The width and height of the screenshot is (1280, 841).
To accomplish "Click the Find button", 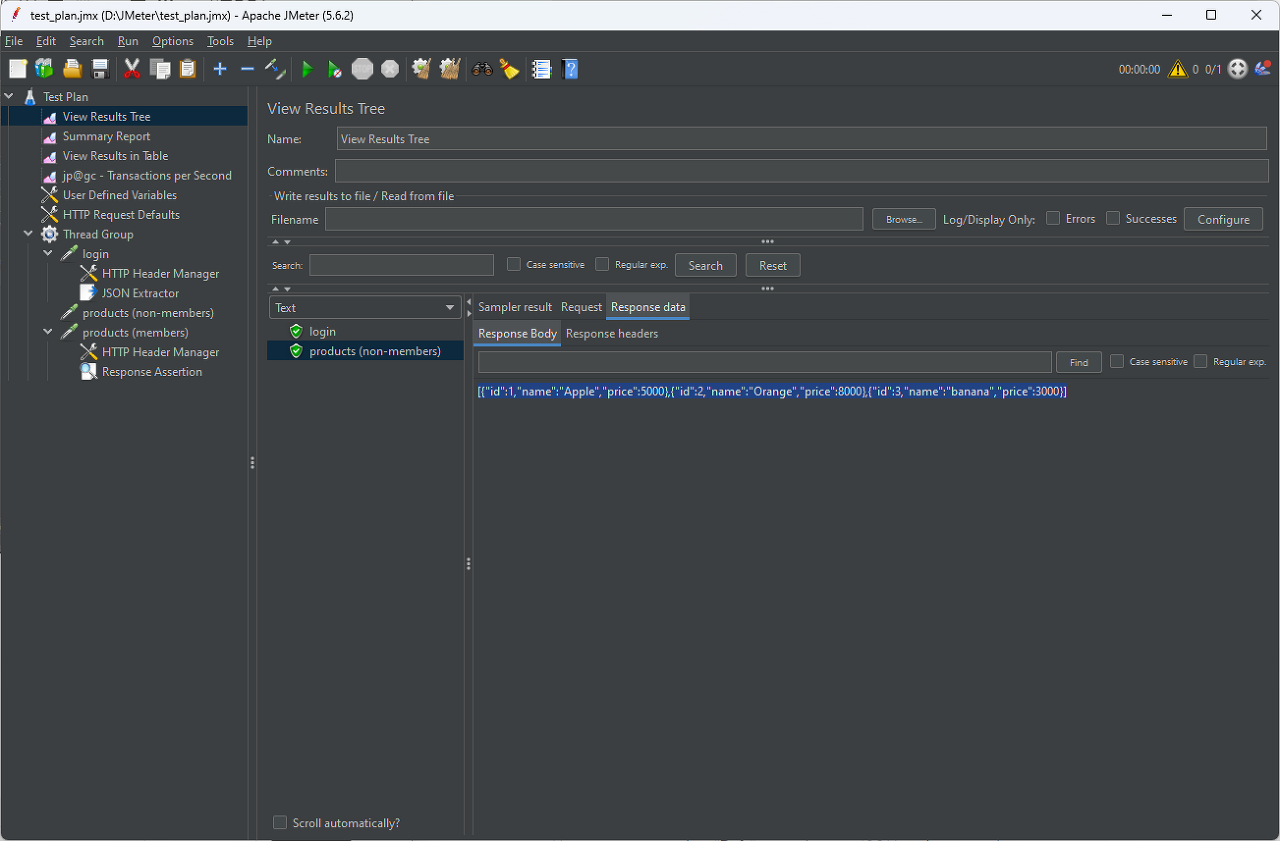I will [1079, 362].
